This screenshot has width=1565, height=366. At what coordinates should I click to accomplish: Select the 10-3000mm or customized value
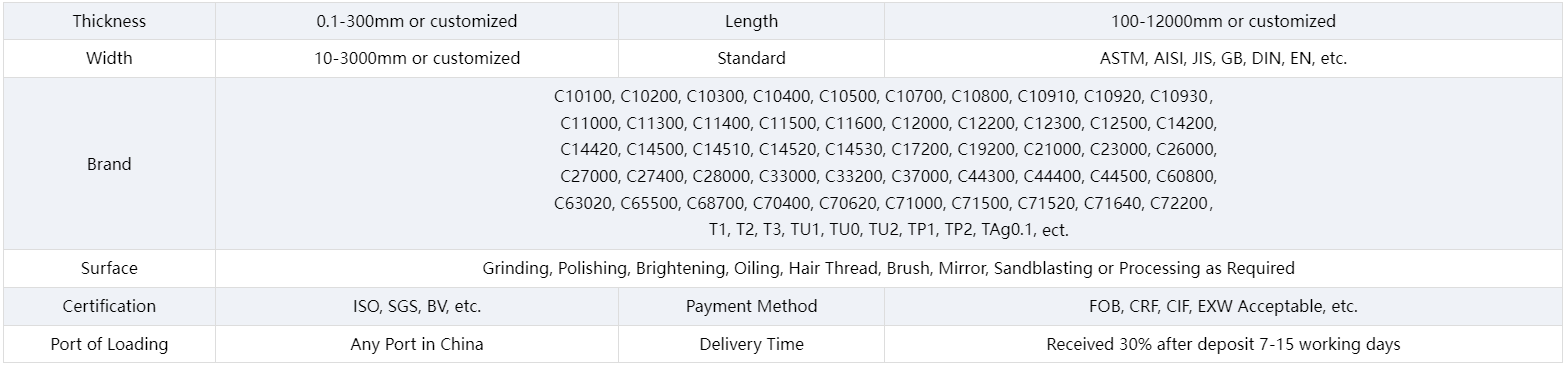[417, 58]
